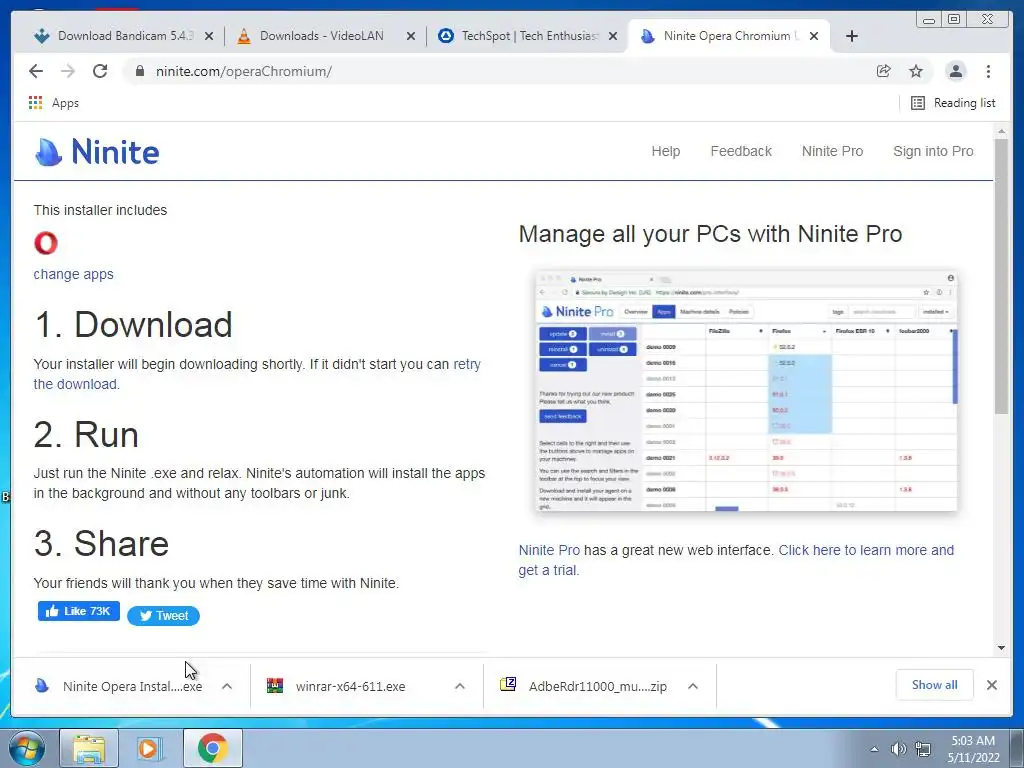Click the page vertical scrollbar
The width and height of the screenshot is (1024, 768).
(x=1001, y=277)
